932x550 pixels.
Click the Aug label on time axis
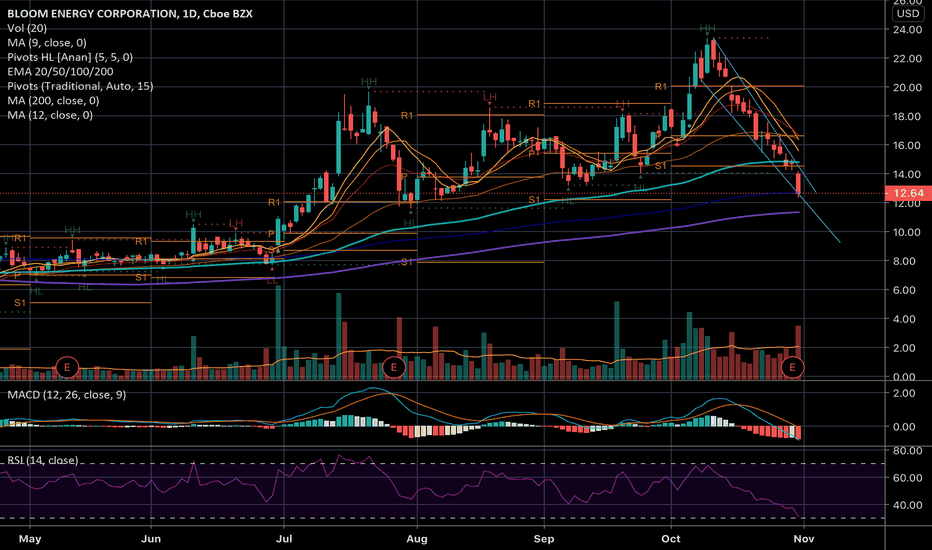pyautogui.click(x=417, y=539)
